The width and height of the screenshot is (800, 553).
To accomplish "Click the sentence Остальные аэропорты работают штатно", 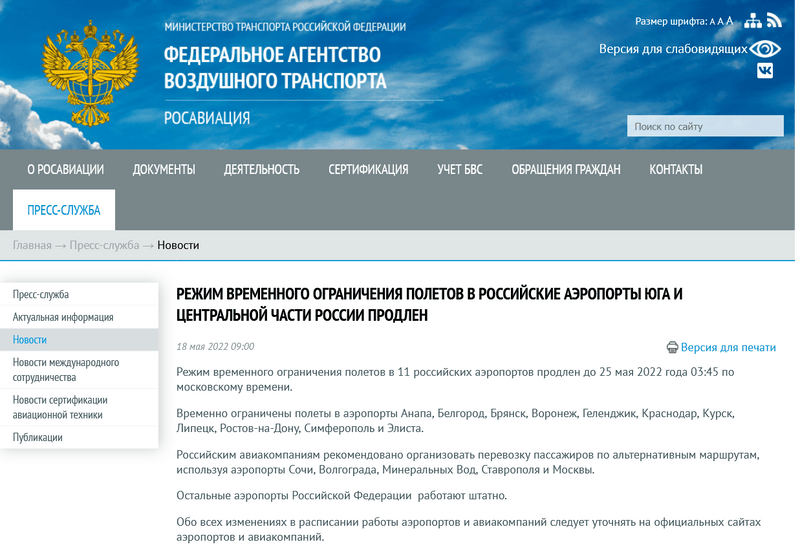I will [x=342, y=495].
